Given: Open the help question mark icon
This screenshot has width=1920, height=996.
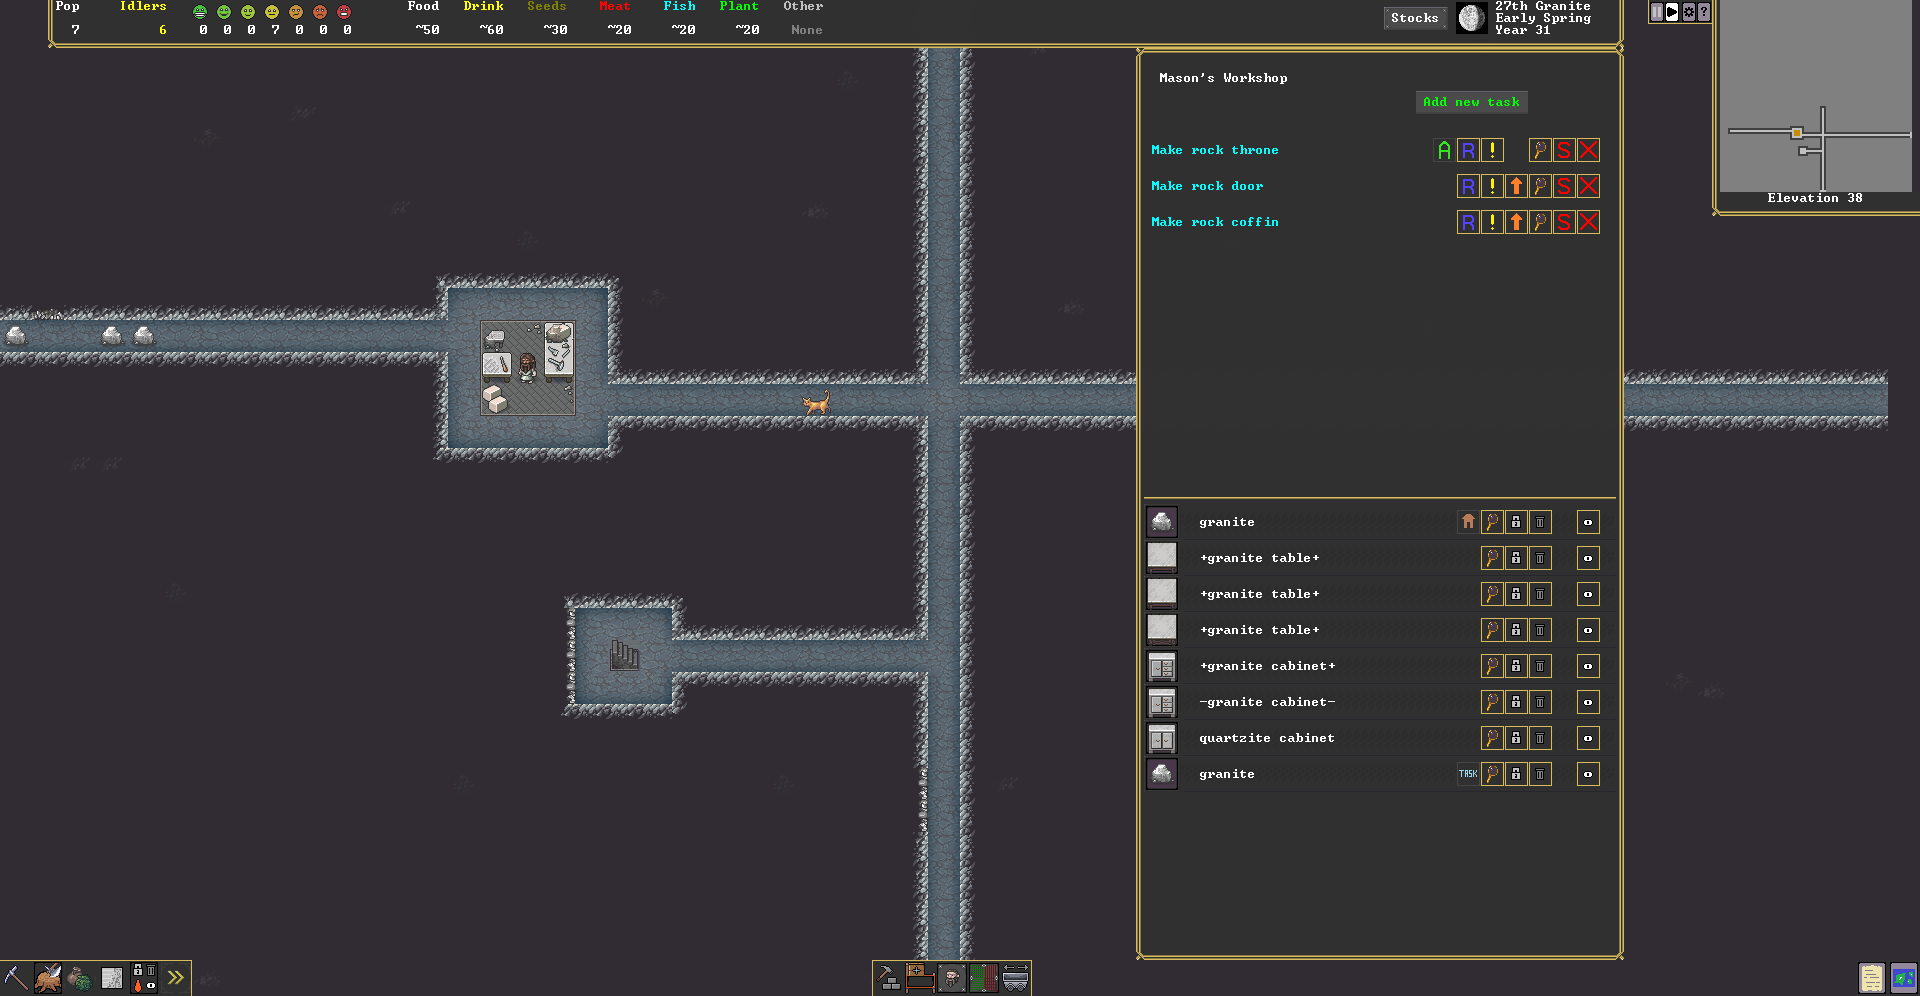Looking at the screenshot, I should [x=1704, y=12].
